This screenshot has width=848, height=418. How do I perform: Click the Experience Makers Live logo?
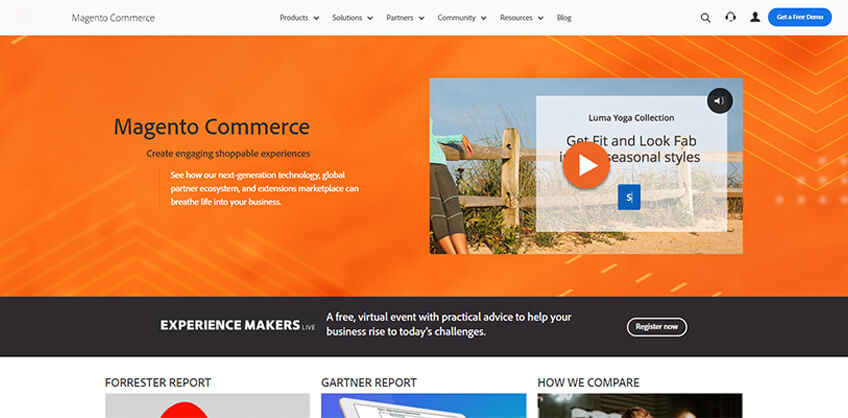pyautogui.click(x=237, y=325)
